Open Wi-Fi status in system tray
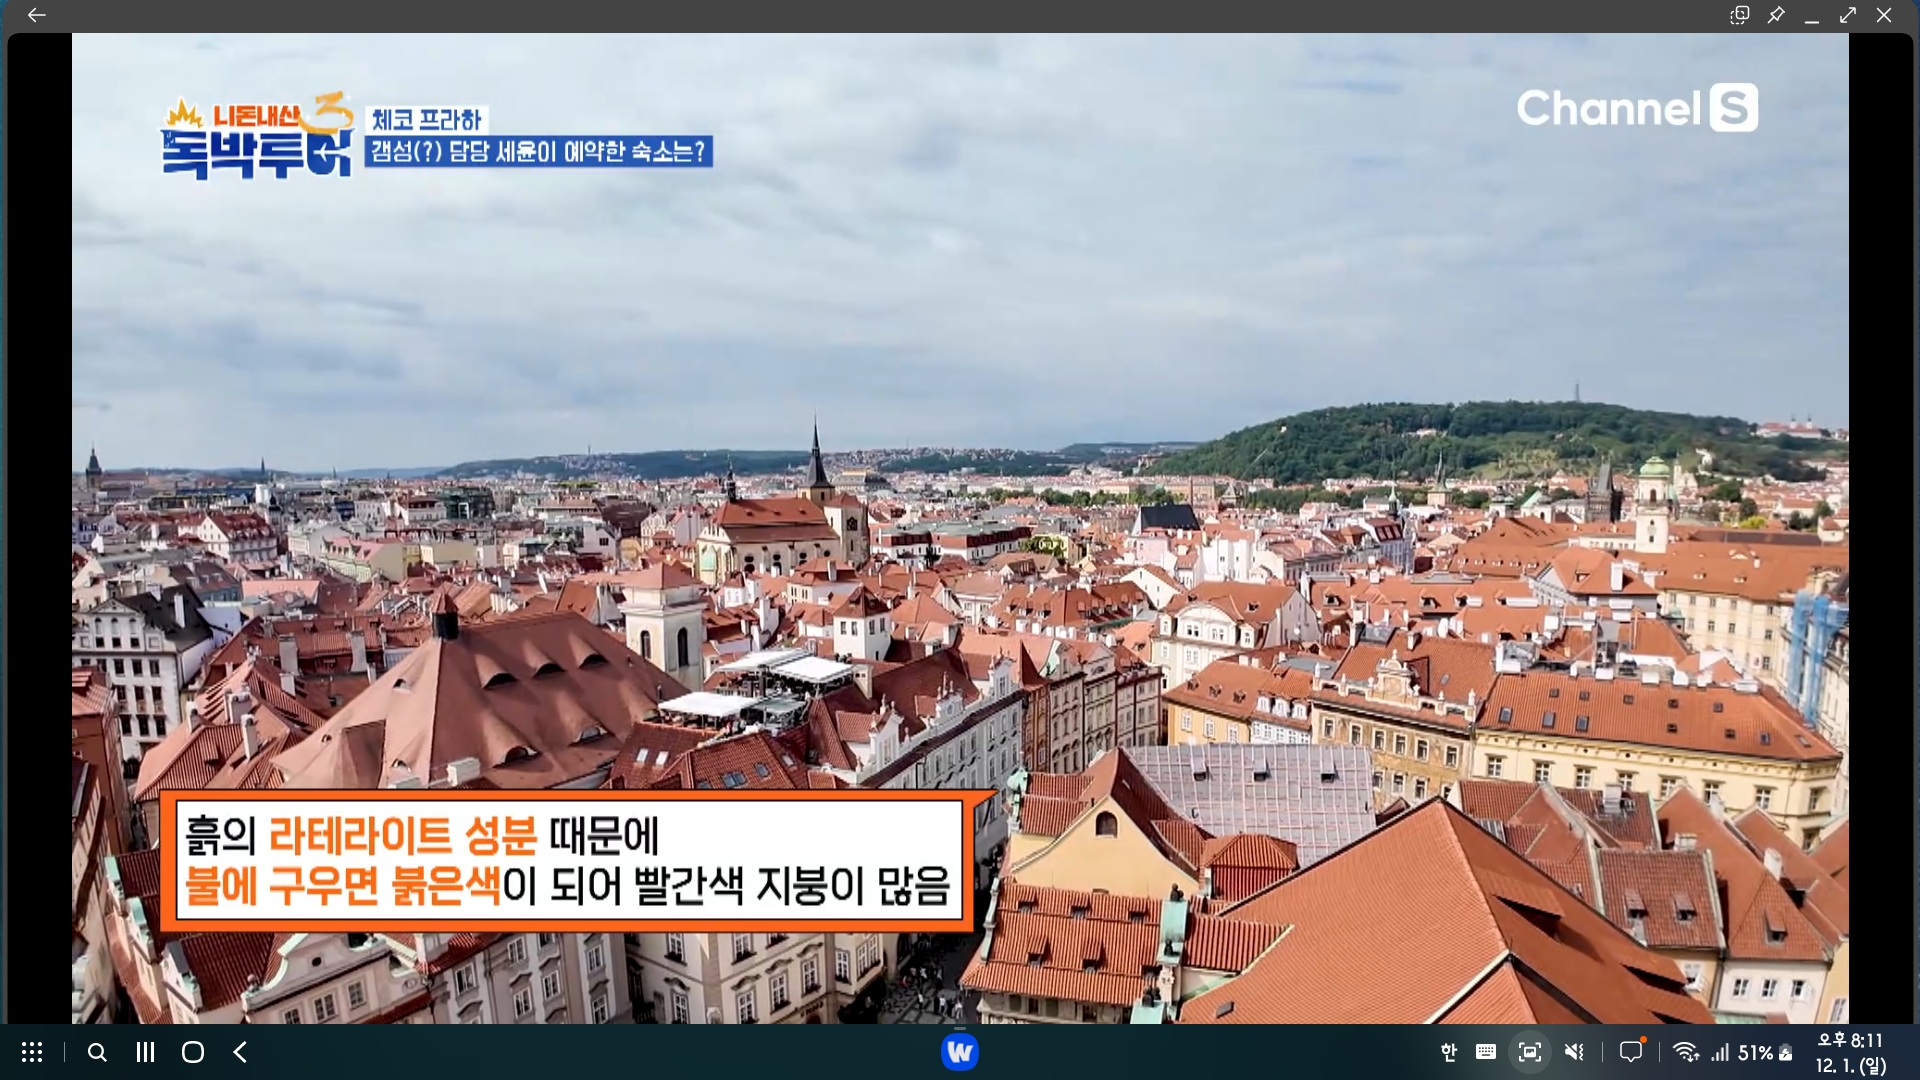 (x=1686, y=1052)
